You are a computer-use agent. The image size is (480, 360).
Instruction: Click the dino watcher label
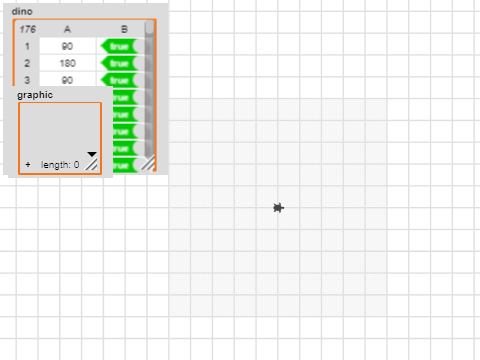click(22, 11)
